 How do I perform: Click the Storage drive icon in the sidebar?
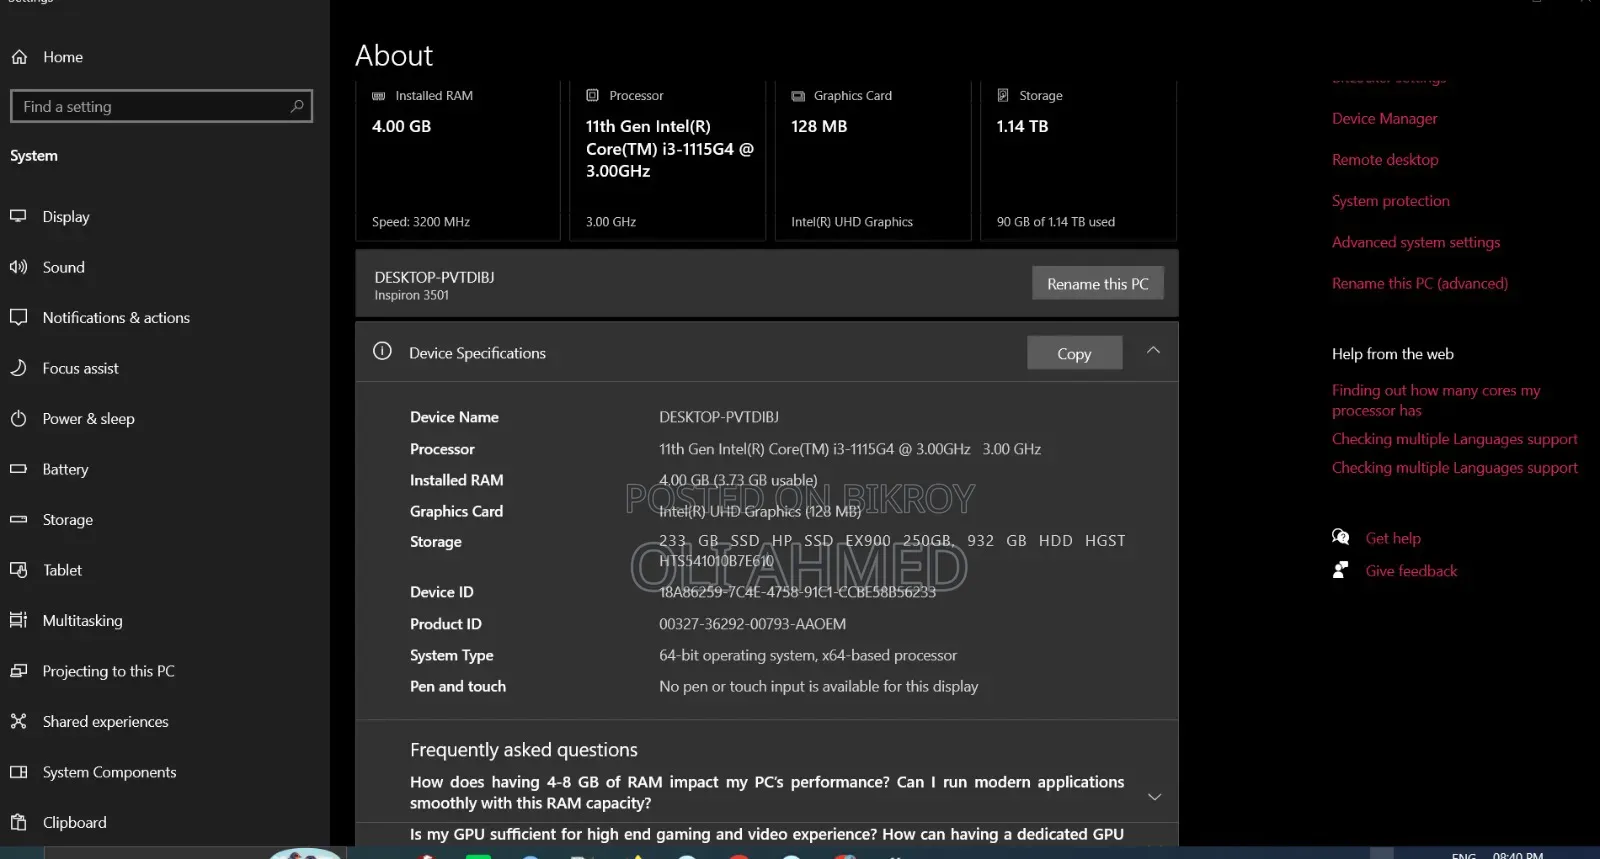pyautogui.click(x=18, y=519)
